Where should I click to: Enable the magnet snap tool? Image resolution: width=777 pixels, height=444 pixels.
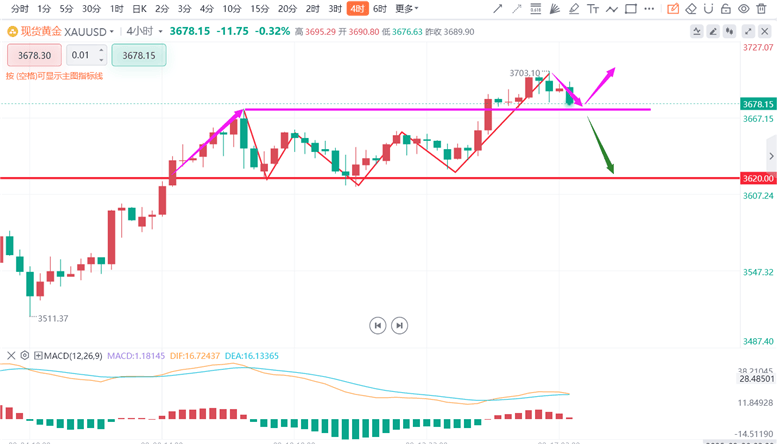707,9
